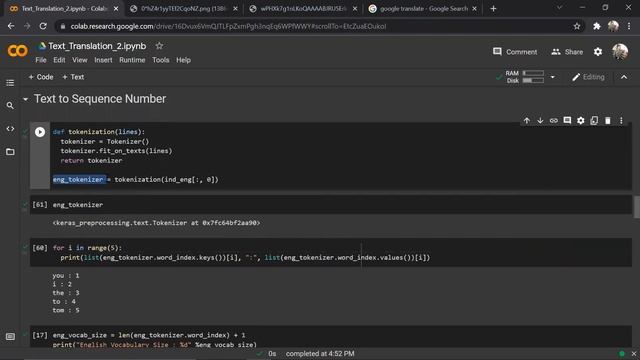Open the browser extensions puzzle icon
This screenshot has width=640, height=360.
click(x=597, y=26)
